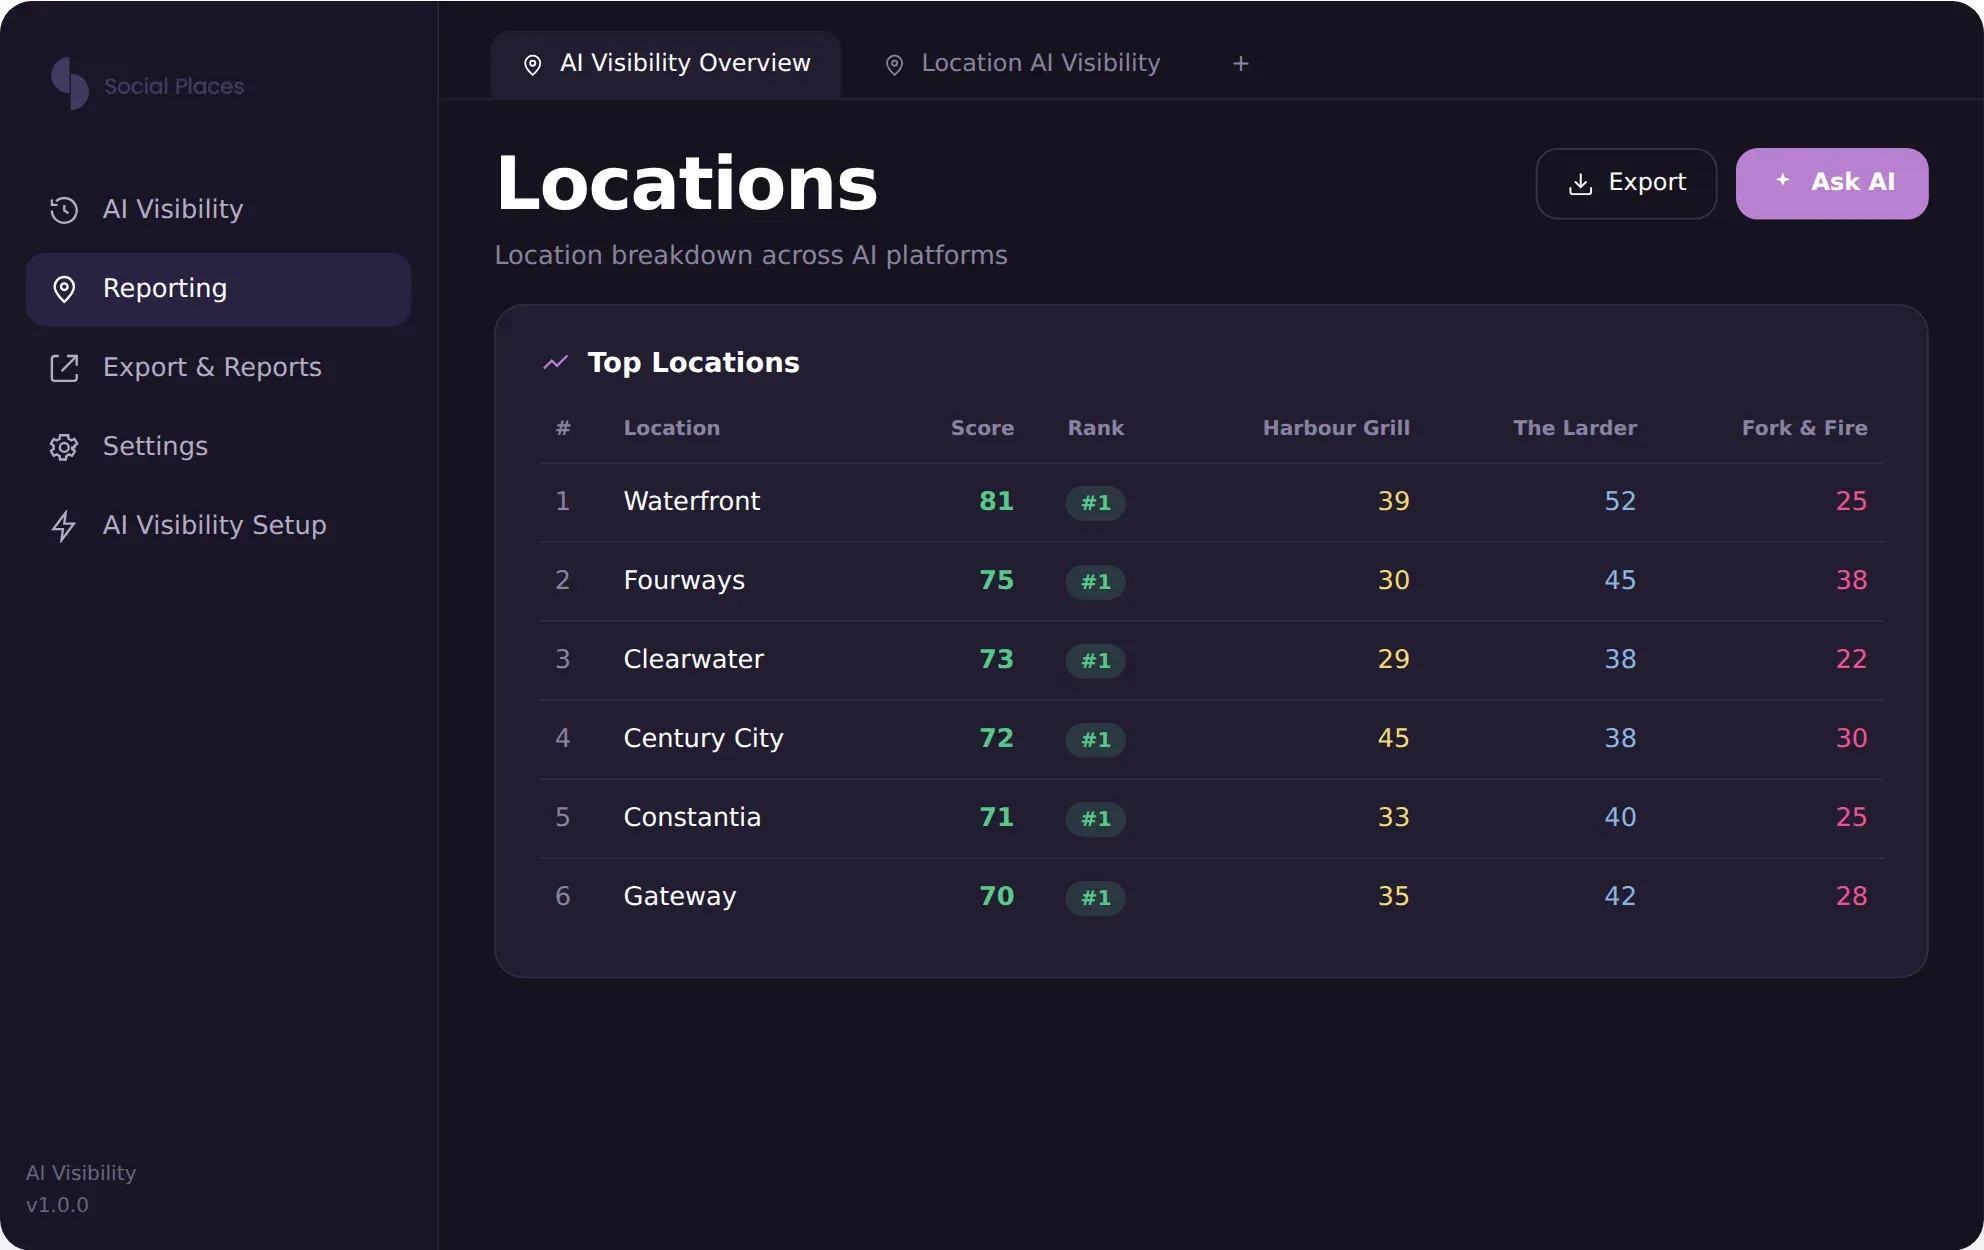Viewport: 1984px width, 1250px height.
Task: Click the AI Visibility Setup lightning icon
Action: (x=64, y=526)
